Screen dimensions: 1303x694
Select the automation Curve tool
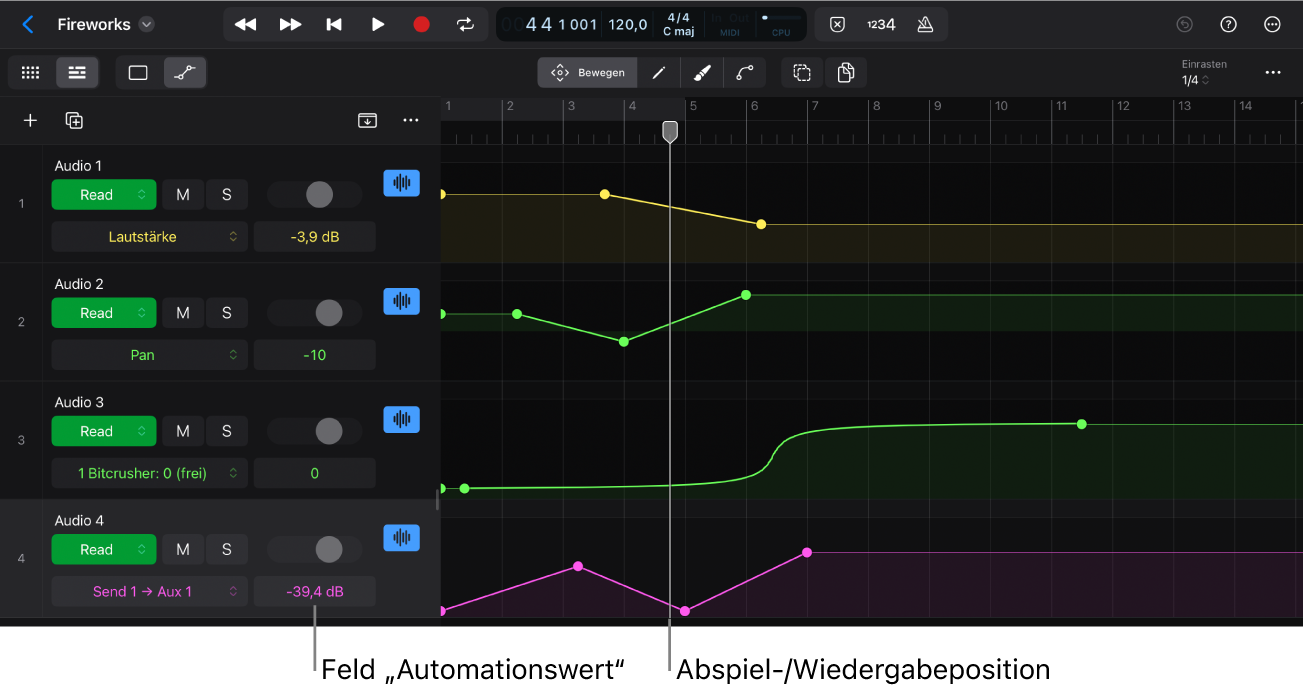pos(745,73)
